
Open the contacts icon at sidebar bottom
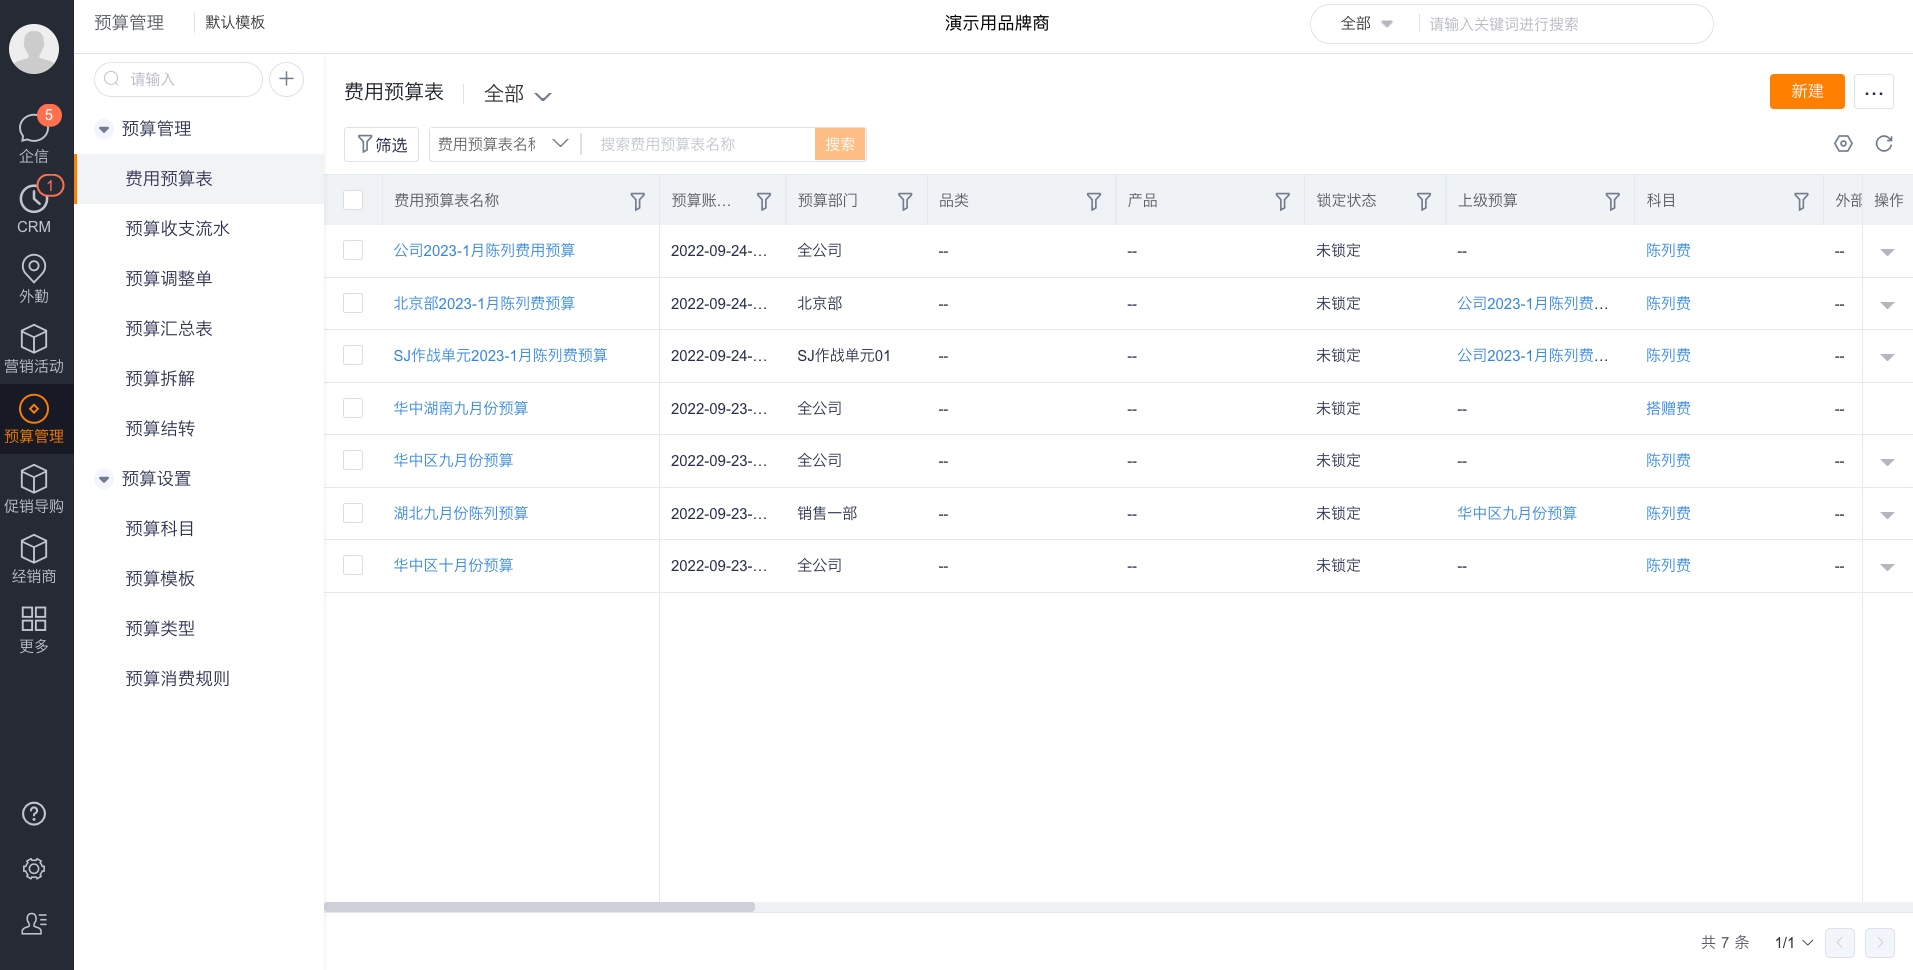click(34, 924)
